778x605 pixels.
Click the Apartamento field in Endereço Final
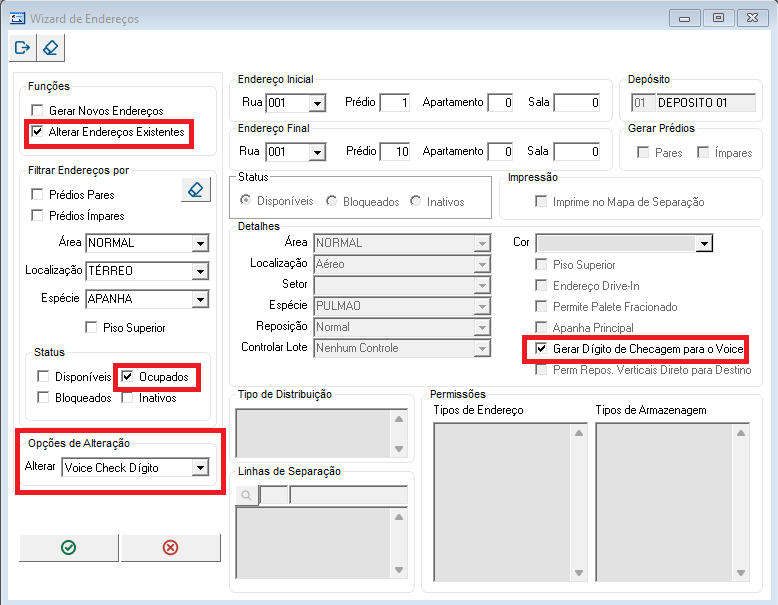[x=499, y=152]
